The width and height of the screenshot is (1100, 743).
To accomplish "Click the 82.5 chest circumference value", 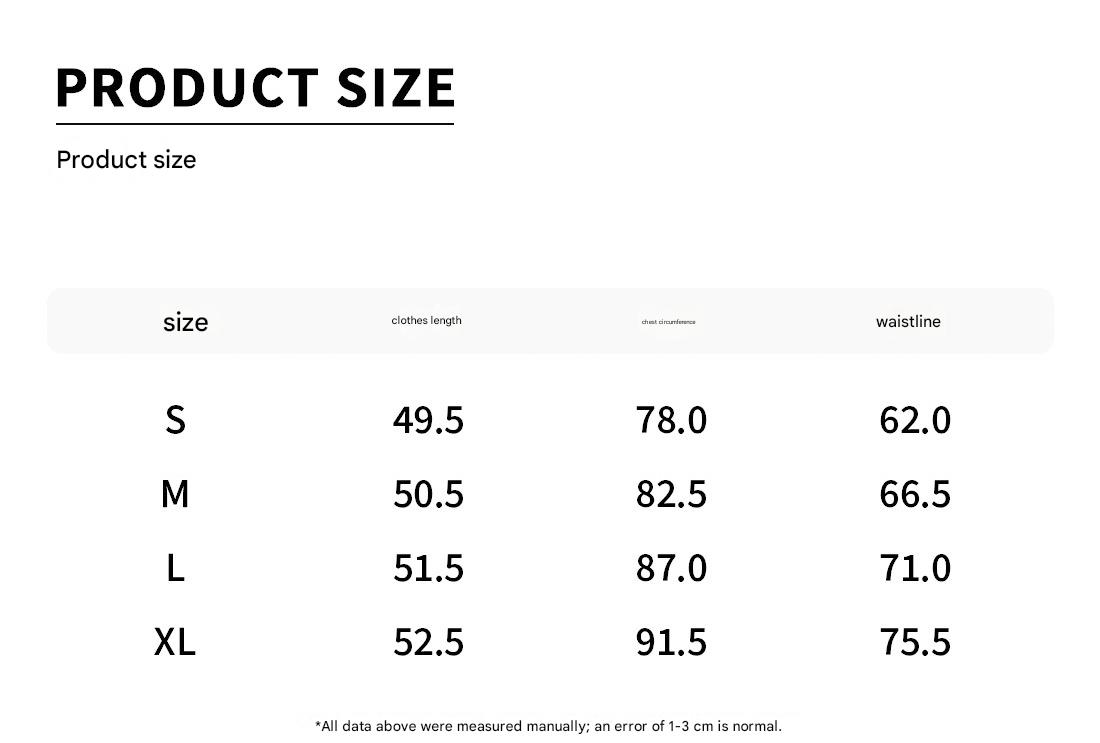I will click(x=671, y=494).
